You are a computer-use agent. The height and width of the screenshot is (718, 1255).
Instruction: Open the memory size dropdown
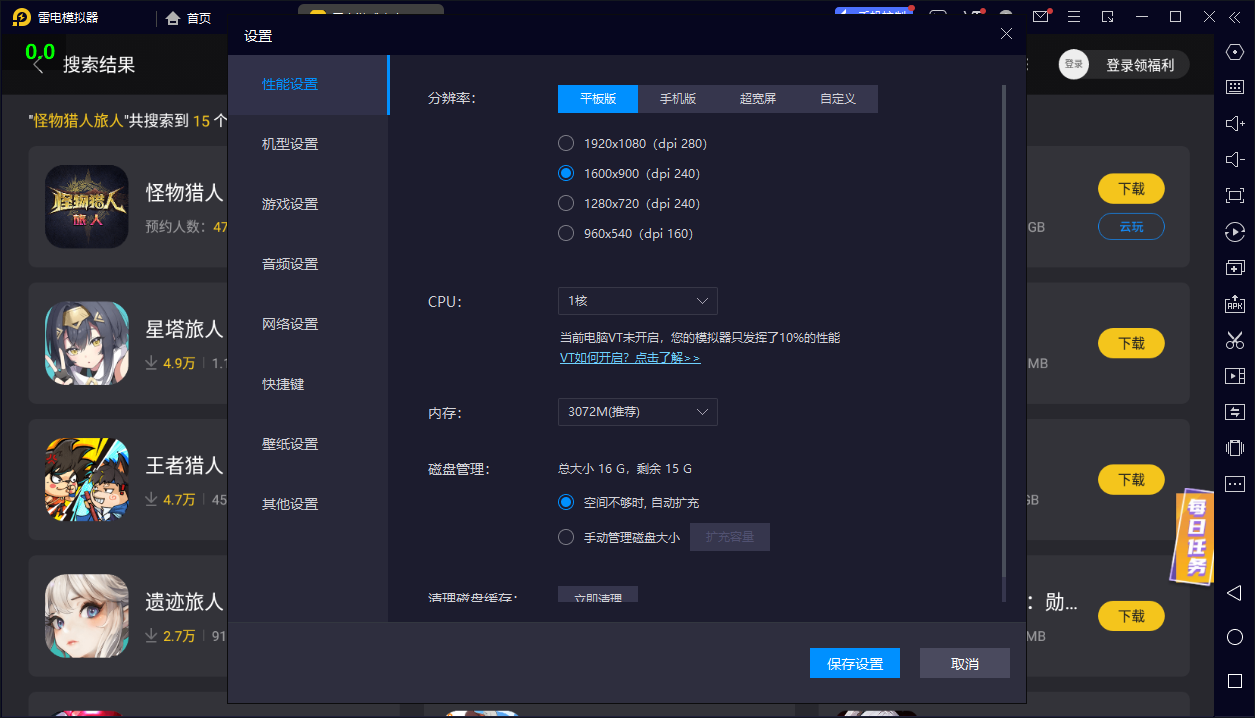point(637,411)
